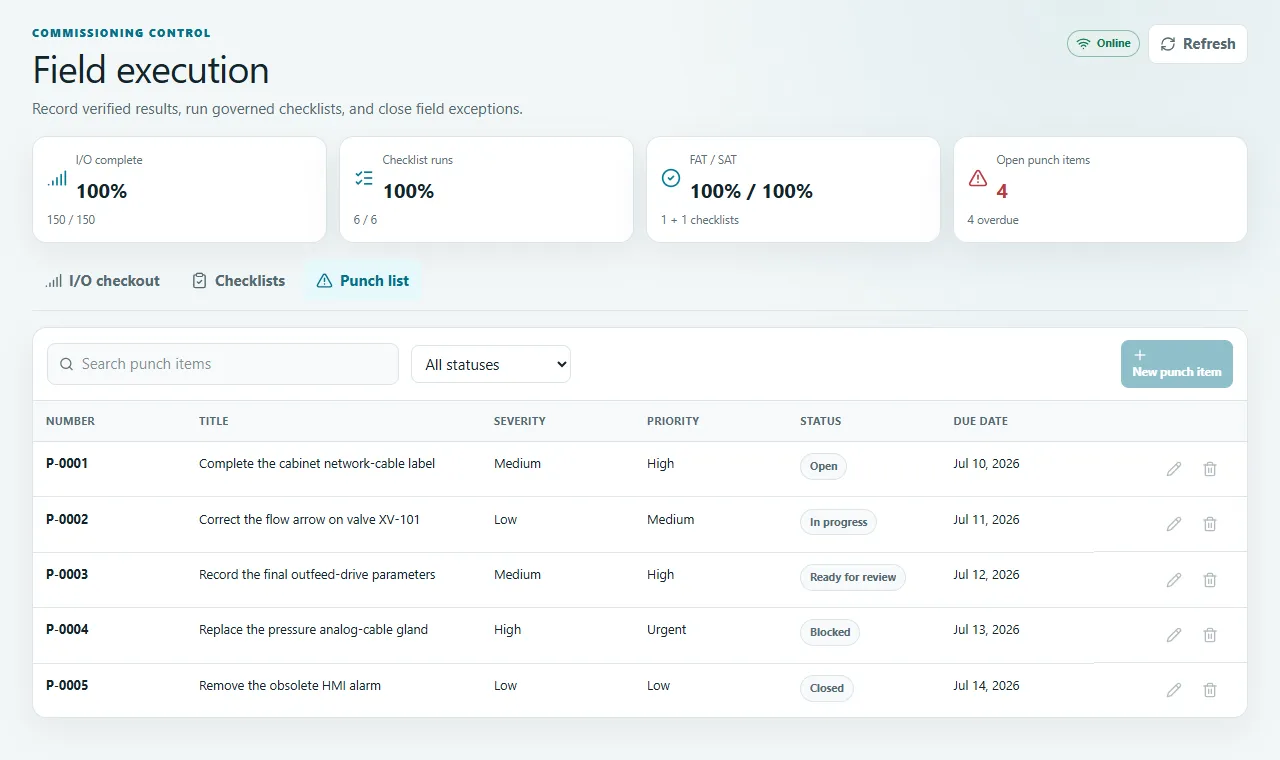Viewport: 1280px width, 760px height.
Task: Click the Blocked status badge
Action: point(830,632)
